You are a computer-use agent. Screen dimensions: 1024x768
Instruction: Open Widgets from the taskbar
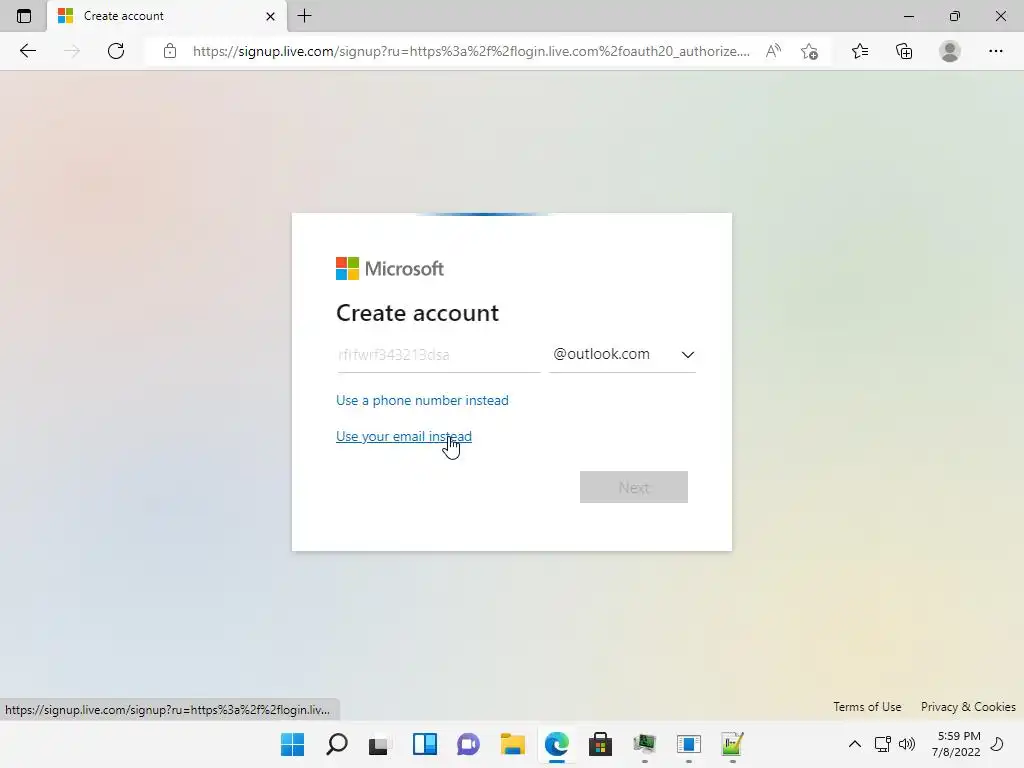click(x=424, y=744)
